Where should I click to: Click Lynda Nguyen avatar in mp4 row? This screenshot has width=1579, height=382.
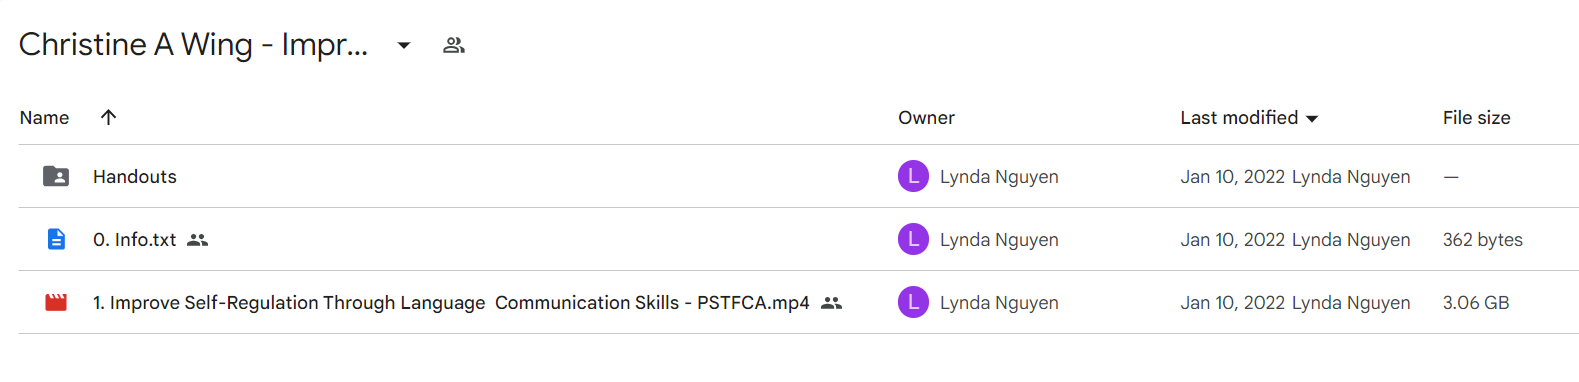(913, 302)
